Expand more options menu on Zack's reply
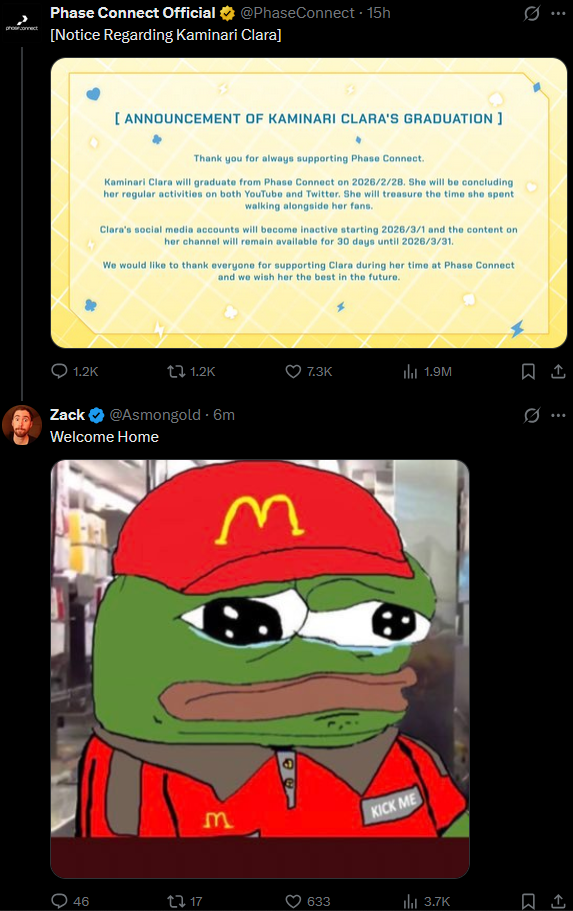The height and width of the screenshot is (911, 573). [x=558, y=415]
